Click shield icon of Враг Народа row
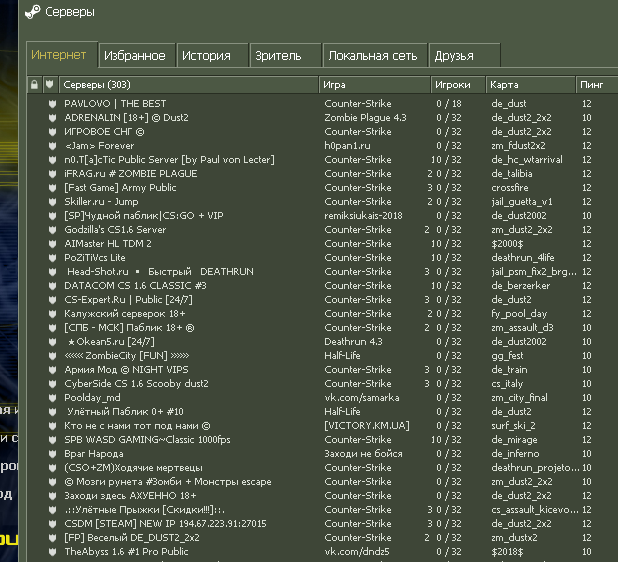The image size is (632, 570). click(52, 454)
